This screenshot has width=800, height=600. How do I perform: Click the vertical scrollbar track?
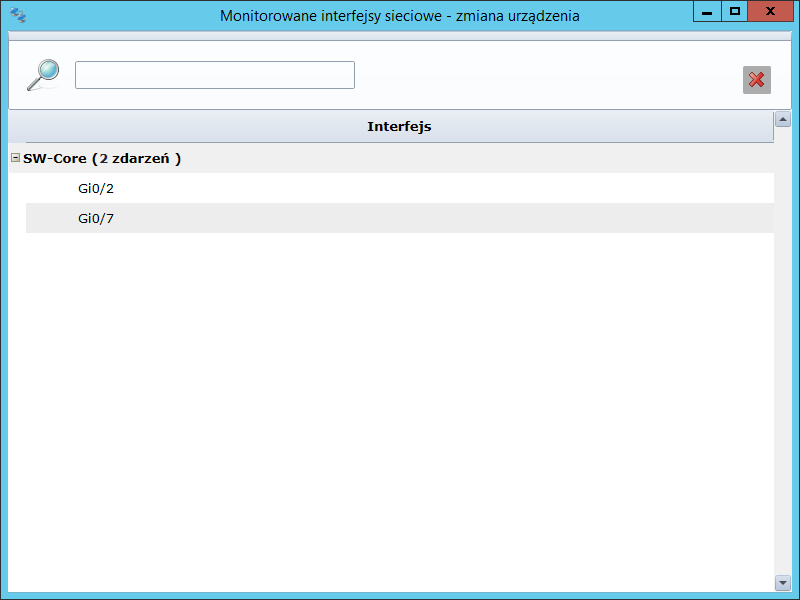click(x=782, y=350)
